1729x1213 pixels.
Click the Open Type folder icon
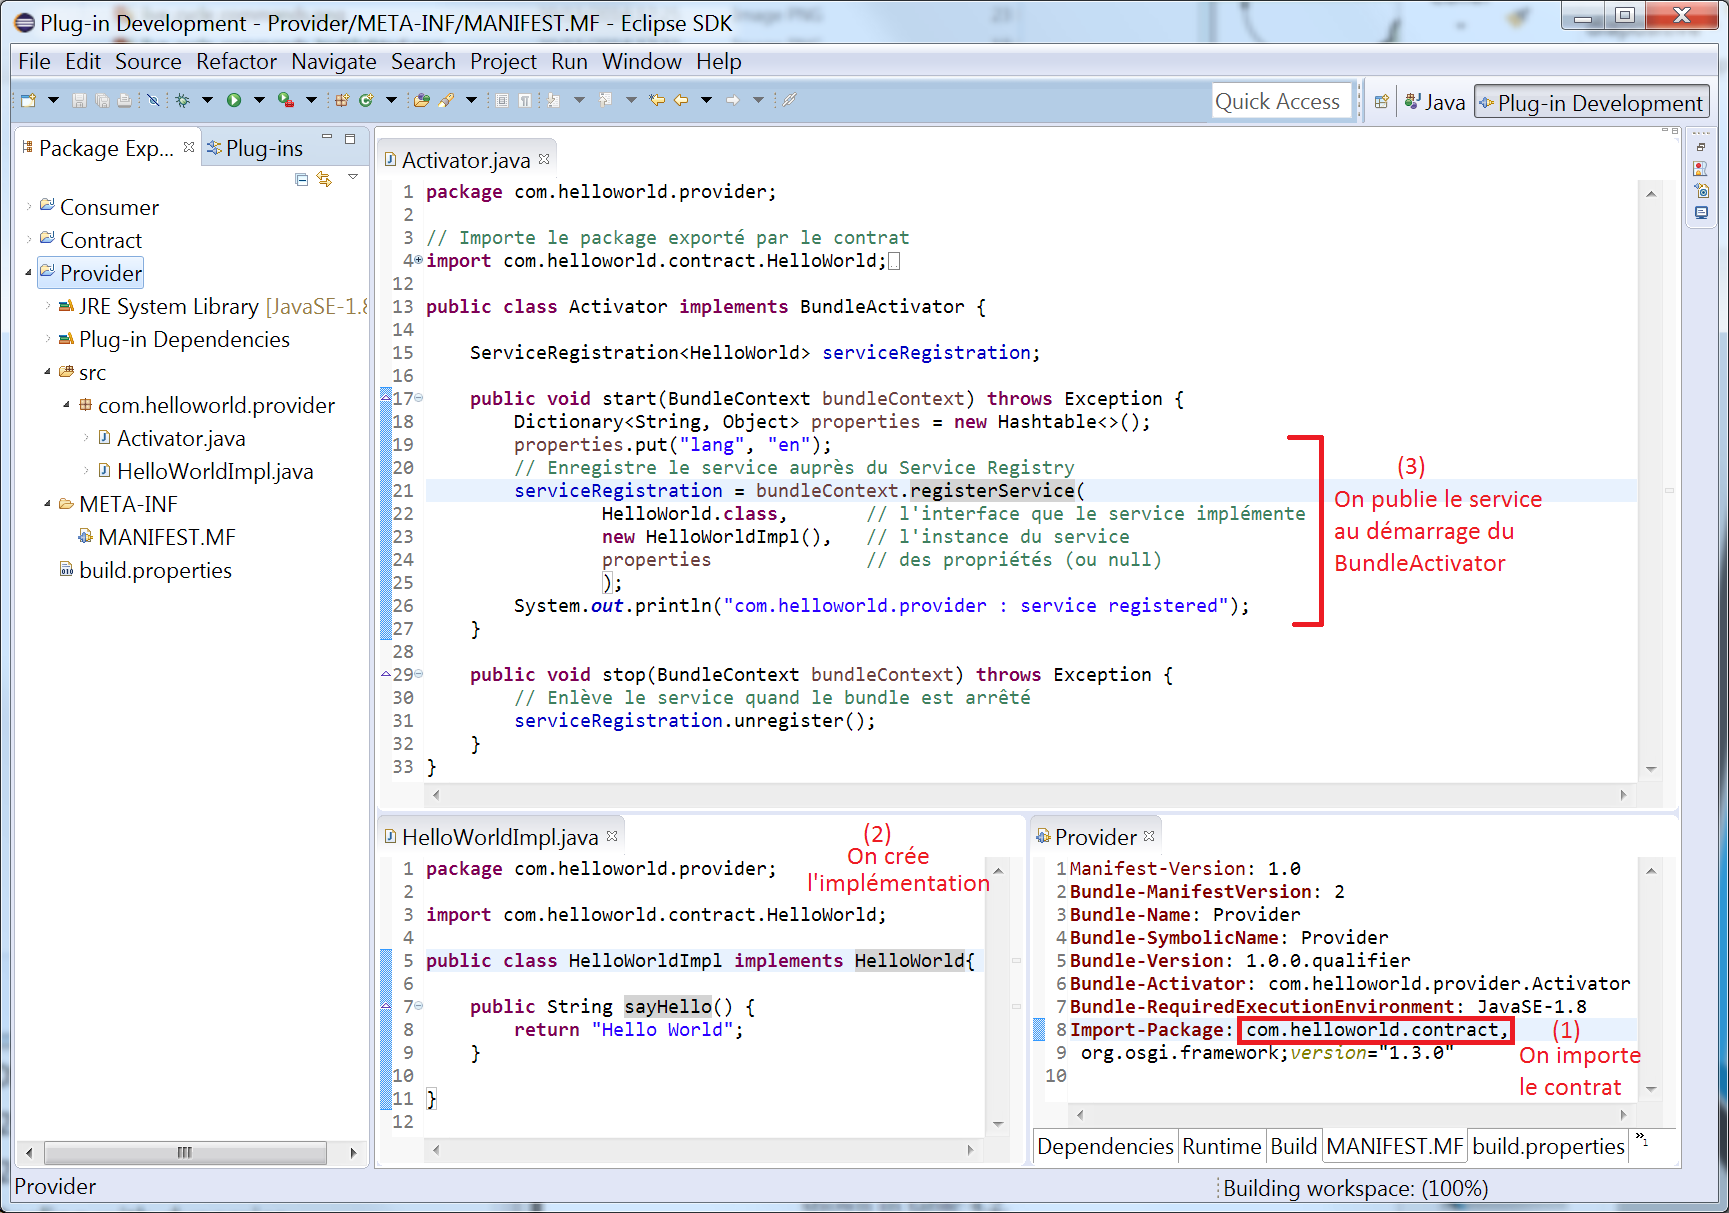[421, 100]
